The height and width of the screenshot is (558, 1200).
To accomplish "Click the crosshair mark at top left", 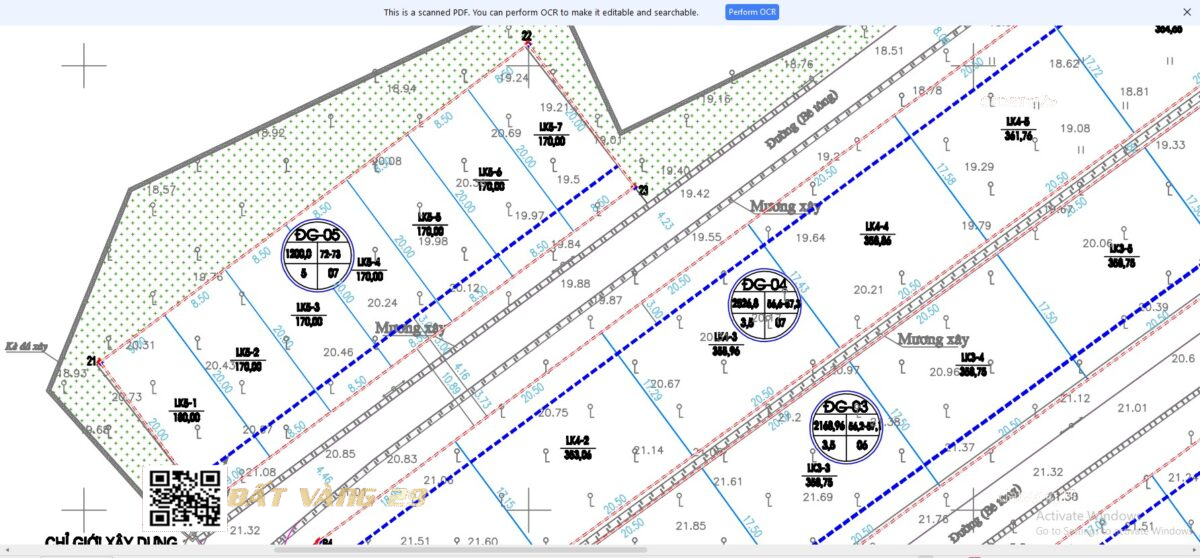I will tap(84, 66).
